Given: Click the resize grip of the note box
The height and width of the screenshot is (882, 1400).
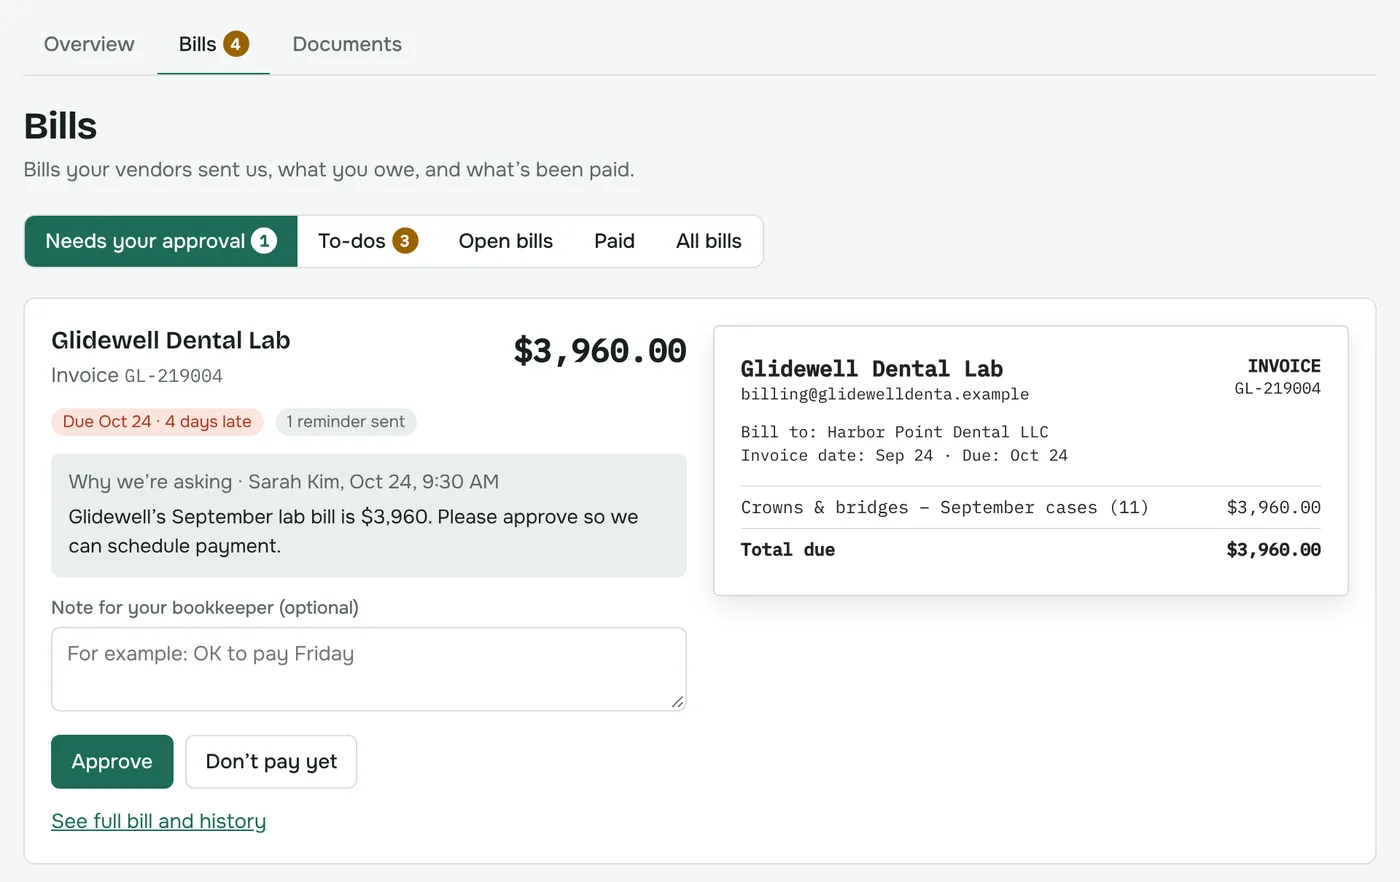Looking at the screenshot, I should click(677, 702).
